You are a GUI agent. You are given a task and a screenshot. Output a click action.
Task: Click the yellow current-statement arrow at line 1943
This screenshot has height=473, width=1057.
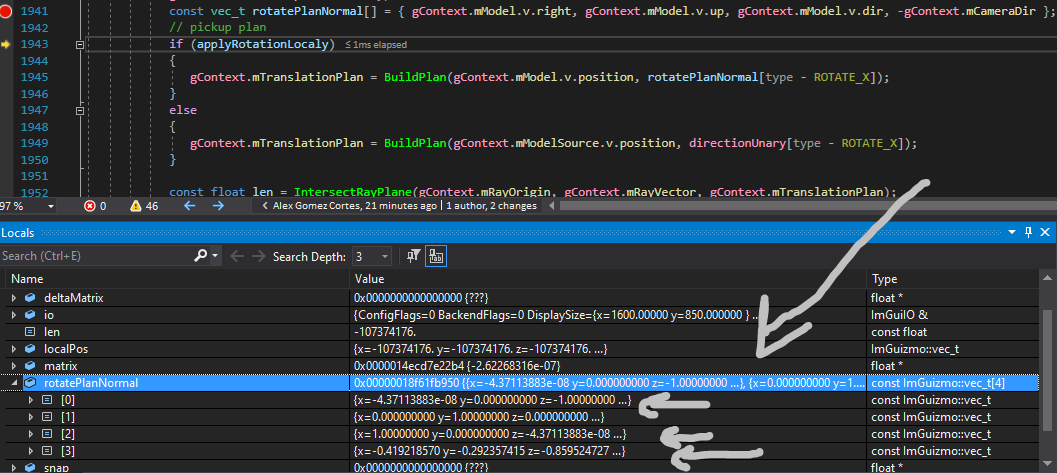[6, 44]
